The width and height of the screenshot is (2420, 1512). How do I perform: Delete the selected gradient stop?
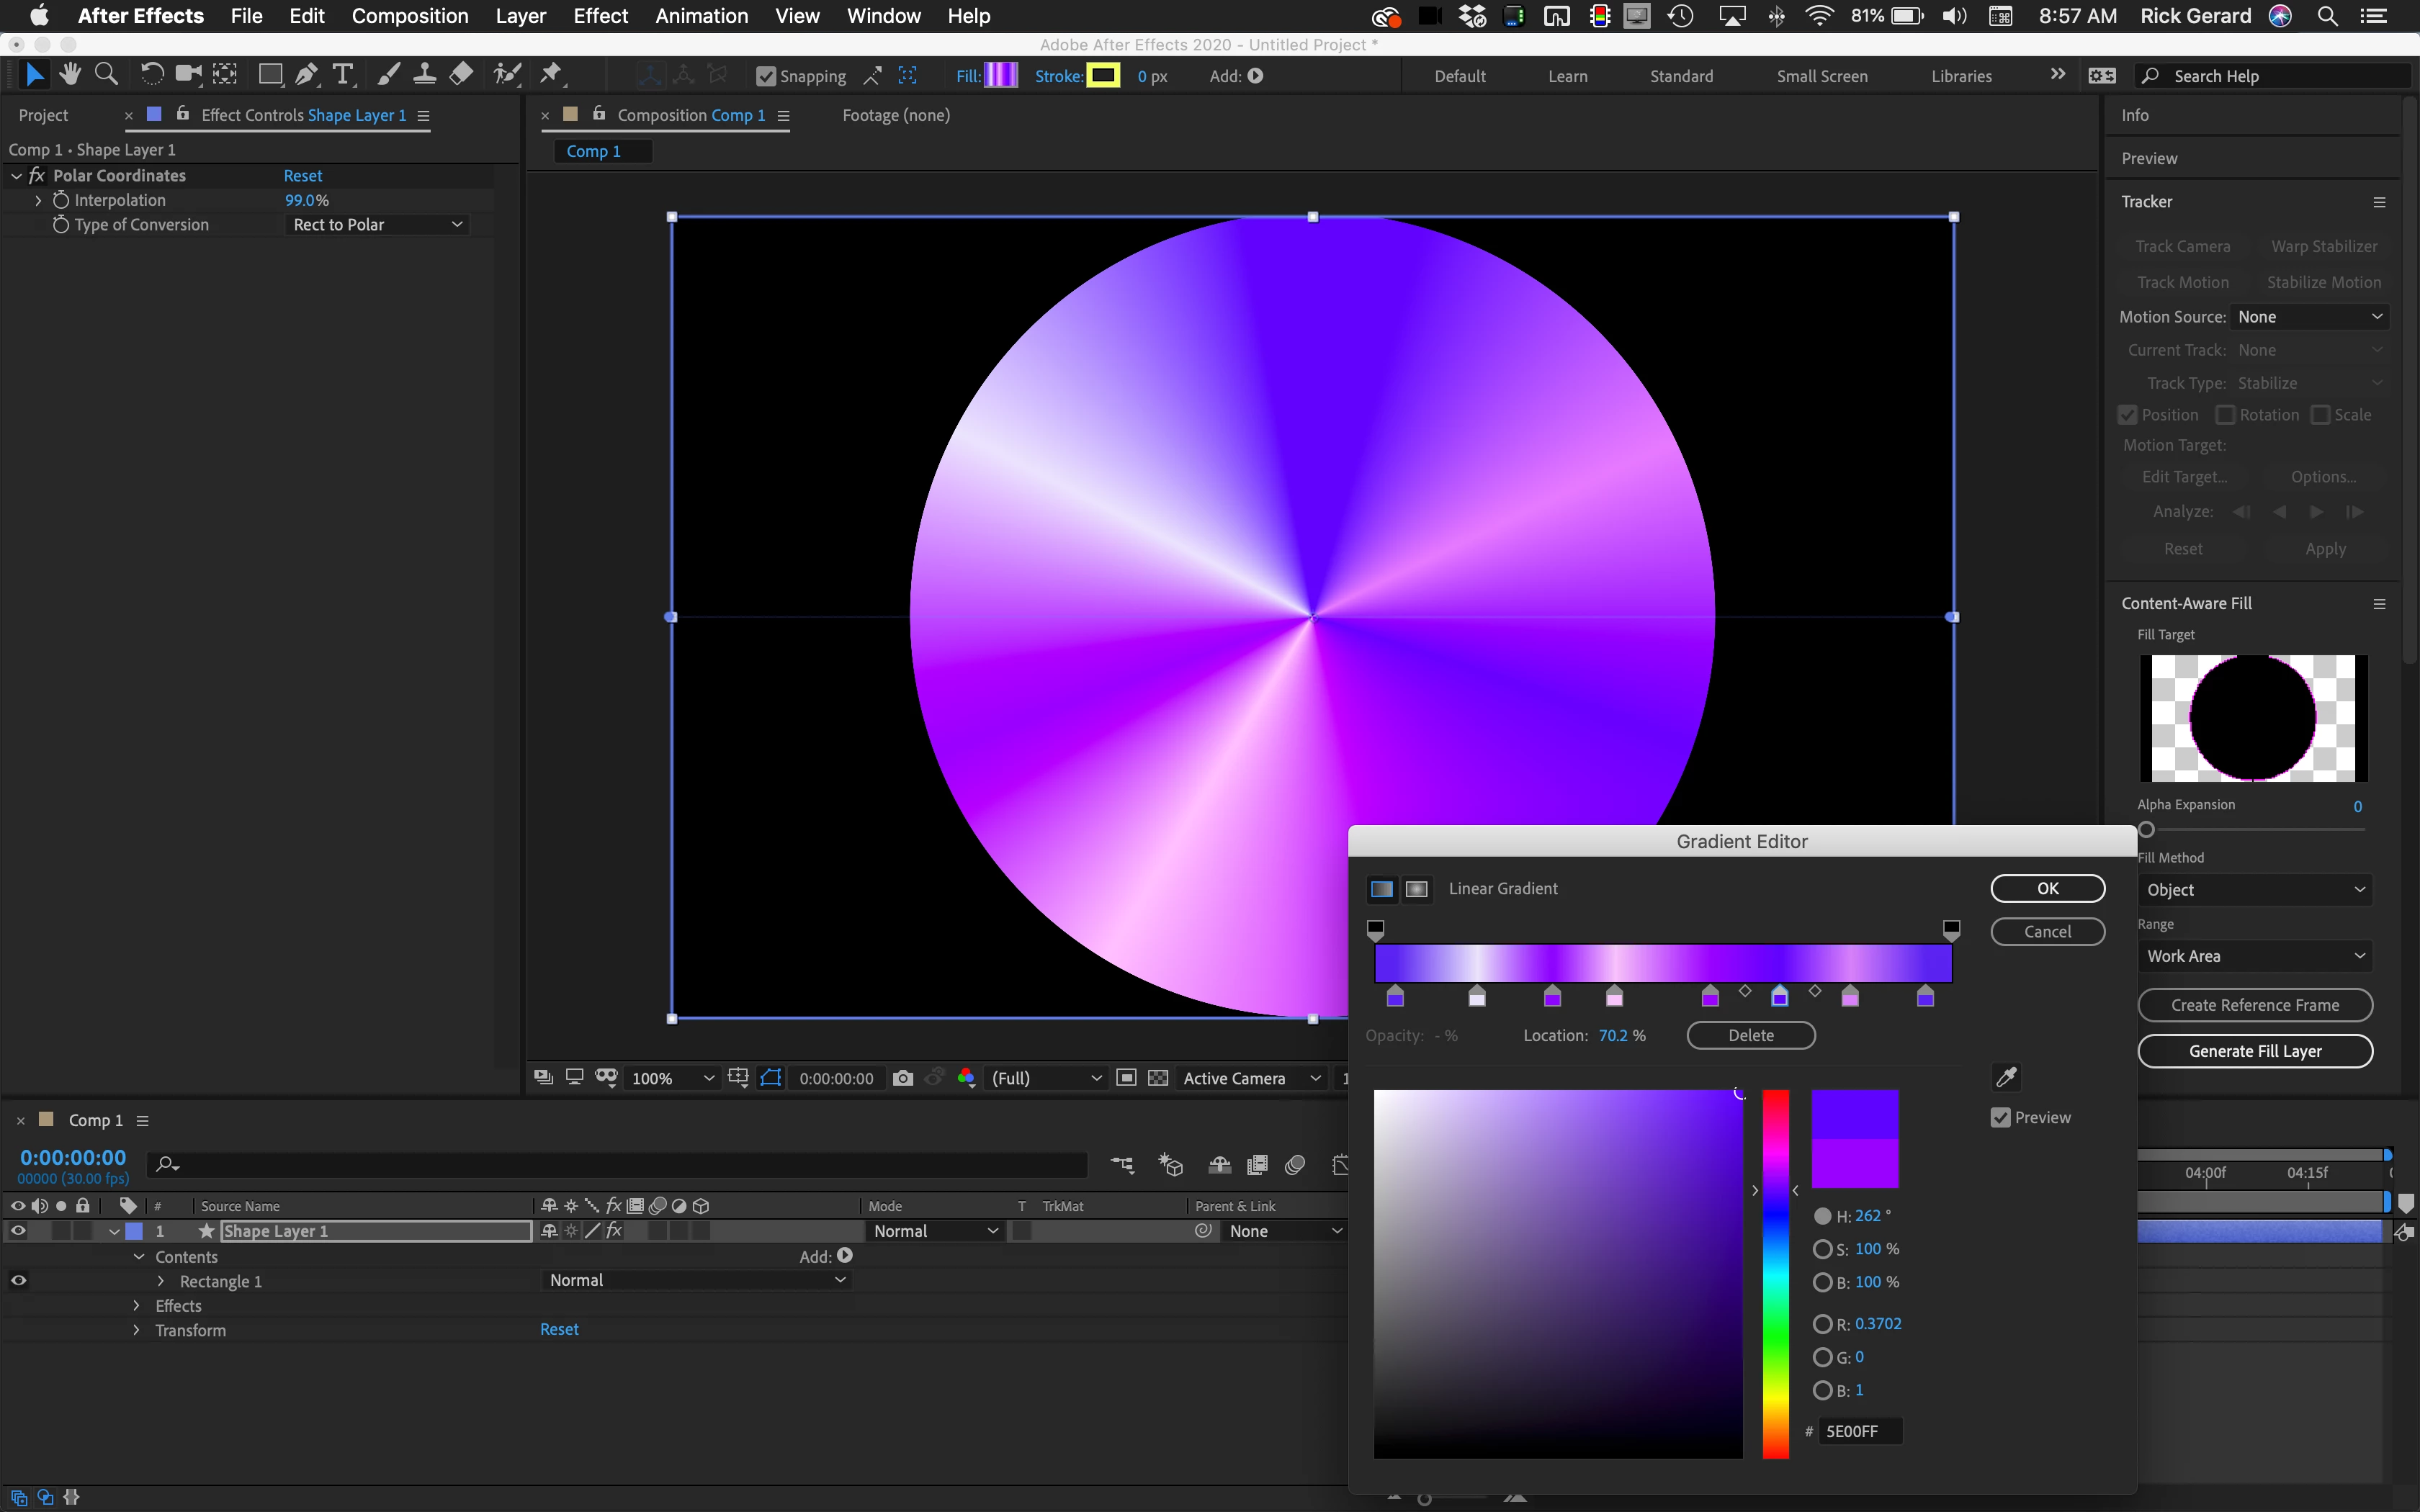coord(1750,1035)
